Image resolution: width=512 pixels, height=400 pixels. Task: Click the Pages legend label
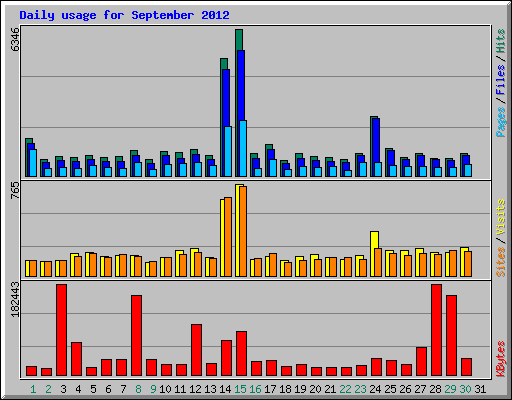[501, 122]
